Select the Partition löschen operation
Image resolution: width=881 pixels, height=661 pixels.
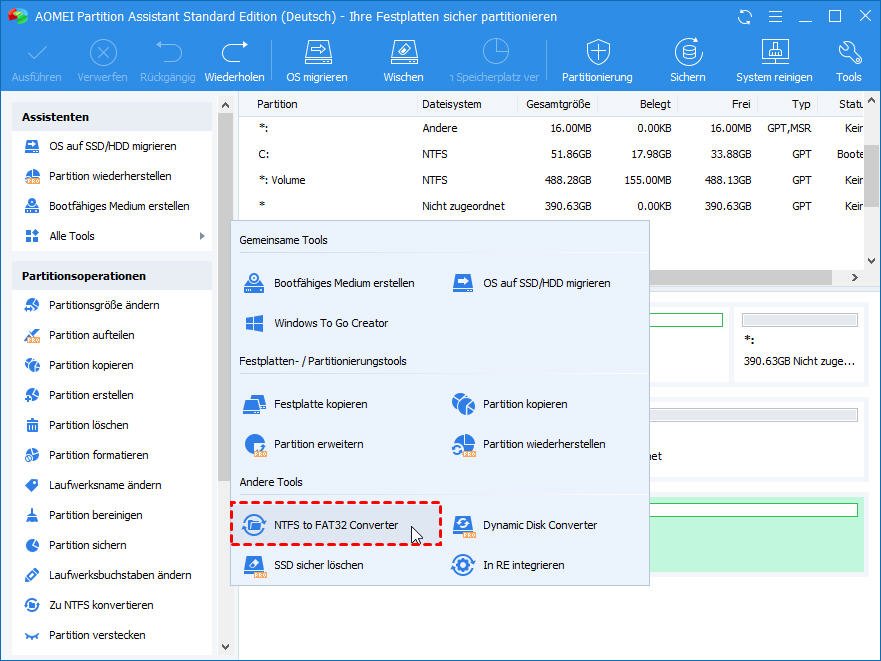(x=112, y=425)
